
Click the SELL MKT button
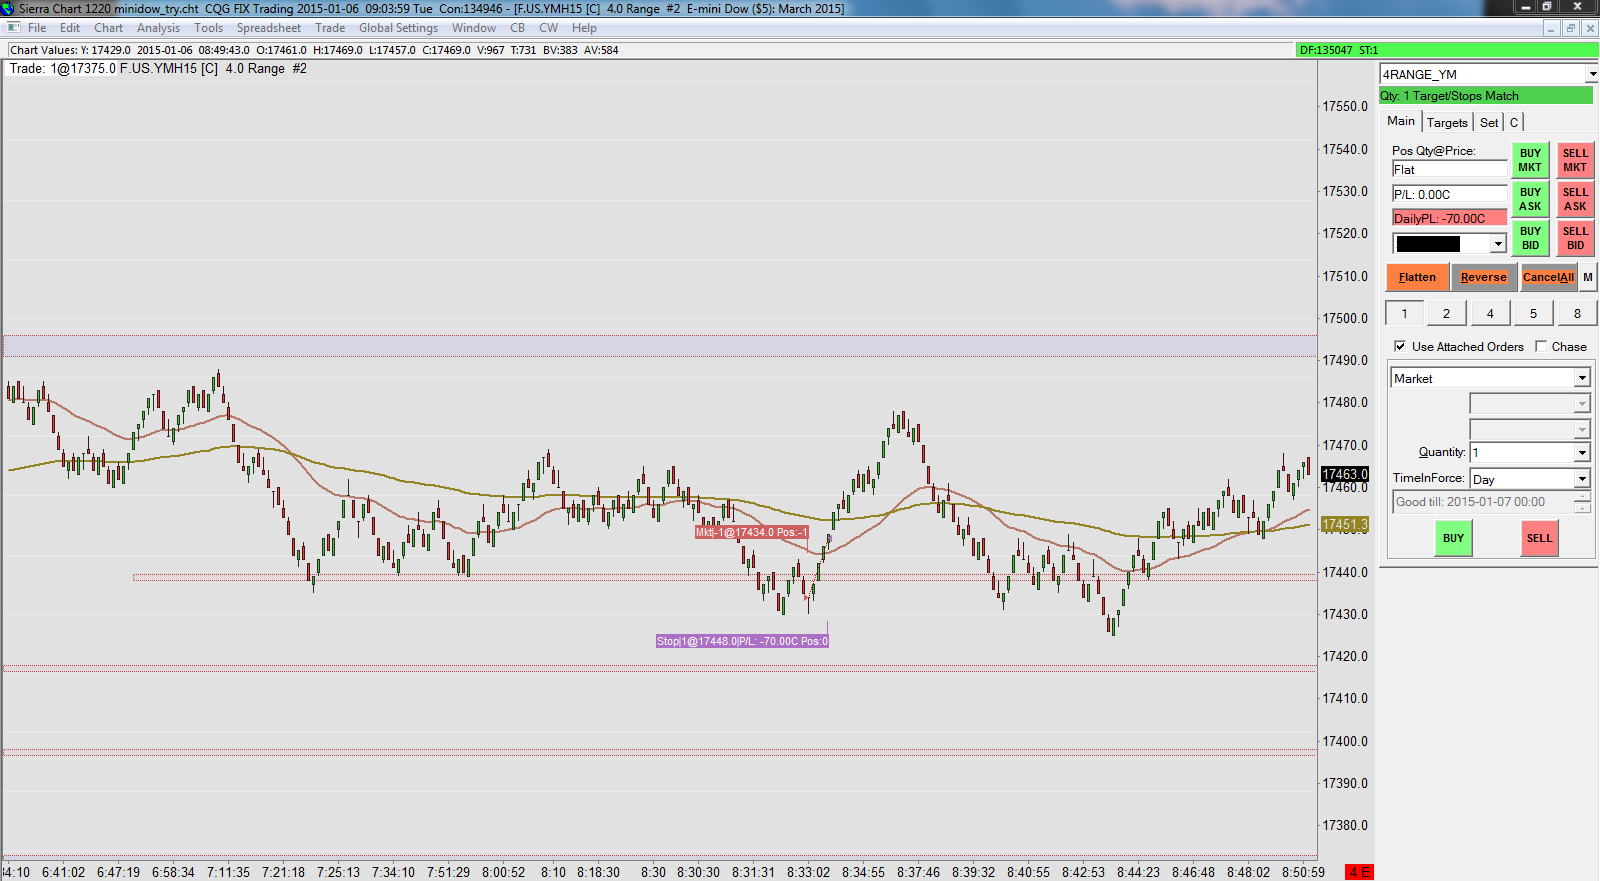click(1575, 160)
